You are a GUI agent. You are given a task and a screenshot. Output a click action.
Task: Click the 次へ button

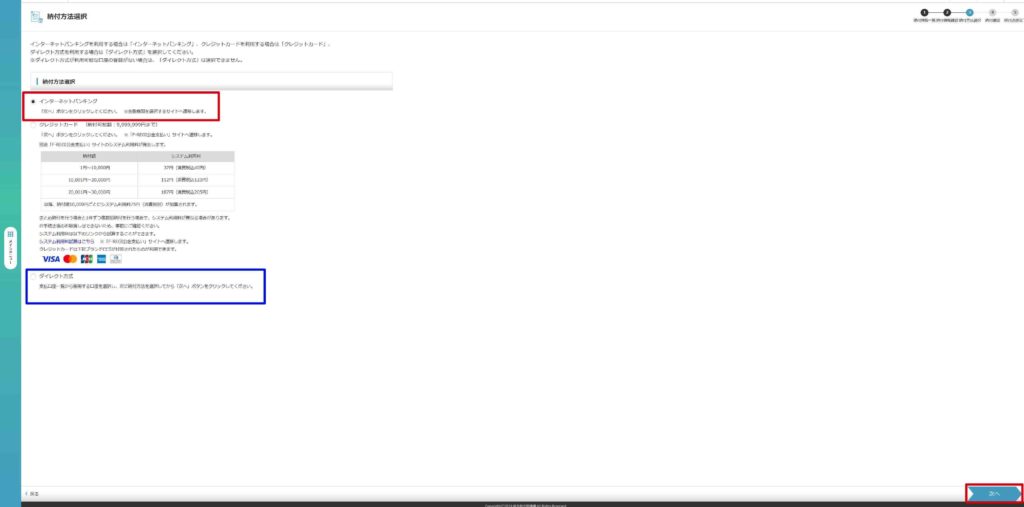[x=993, y=493]
